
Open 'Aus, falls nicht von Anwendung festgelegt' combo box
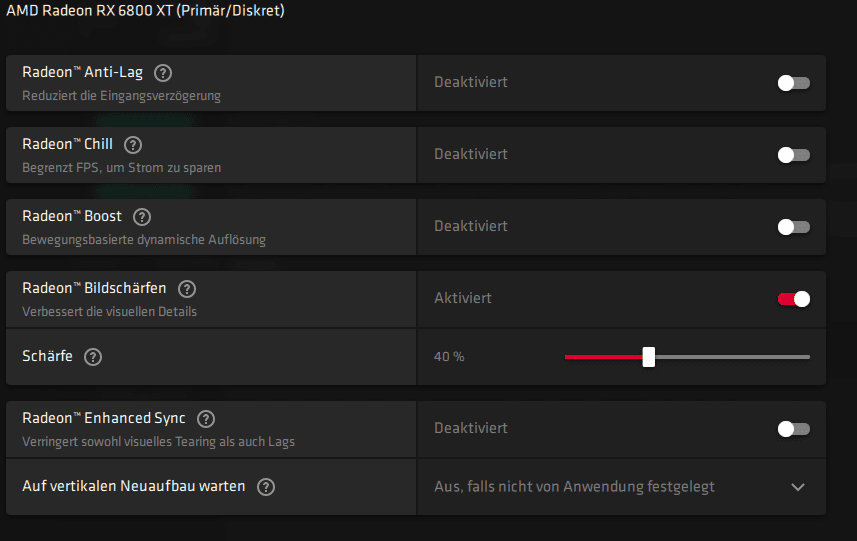pos(621,487)
